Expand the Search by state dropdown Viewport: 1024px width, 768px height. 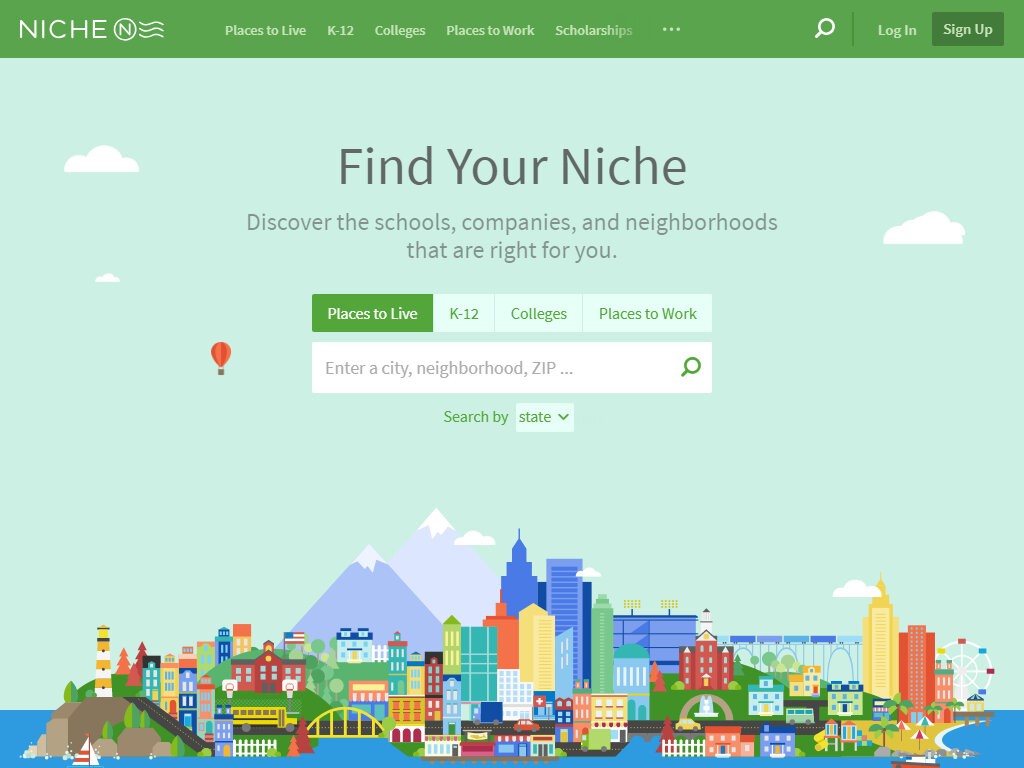(x=545, y=417)
